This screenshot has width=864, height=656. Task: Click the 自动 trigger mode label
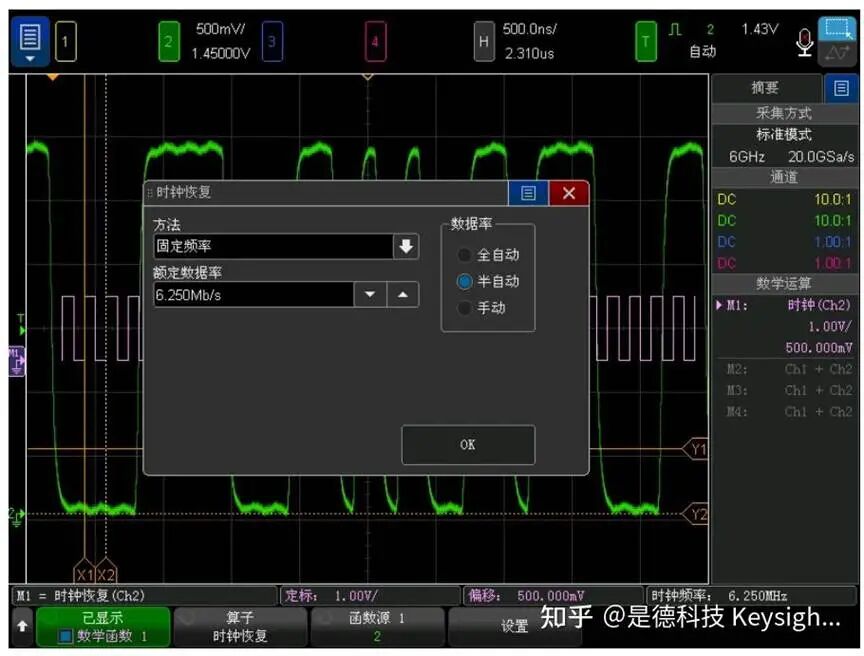[x=703, y=52]
